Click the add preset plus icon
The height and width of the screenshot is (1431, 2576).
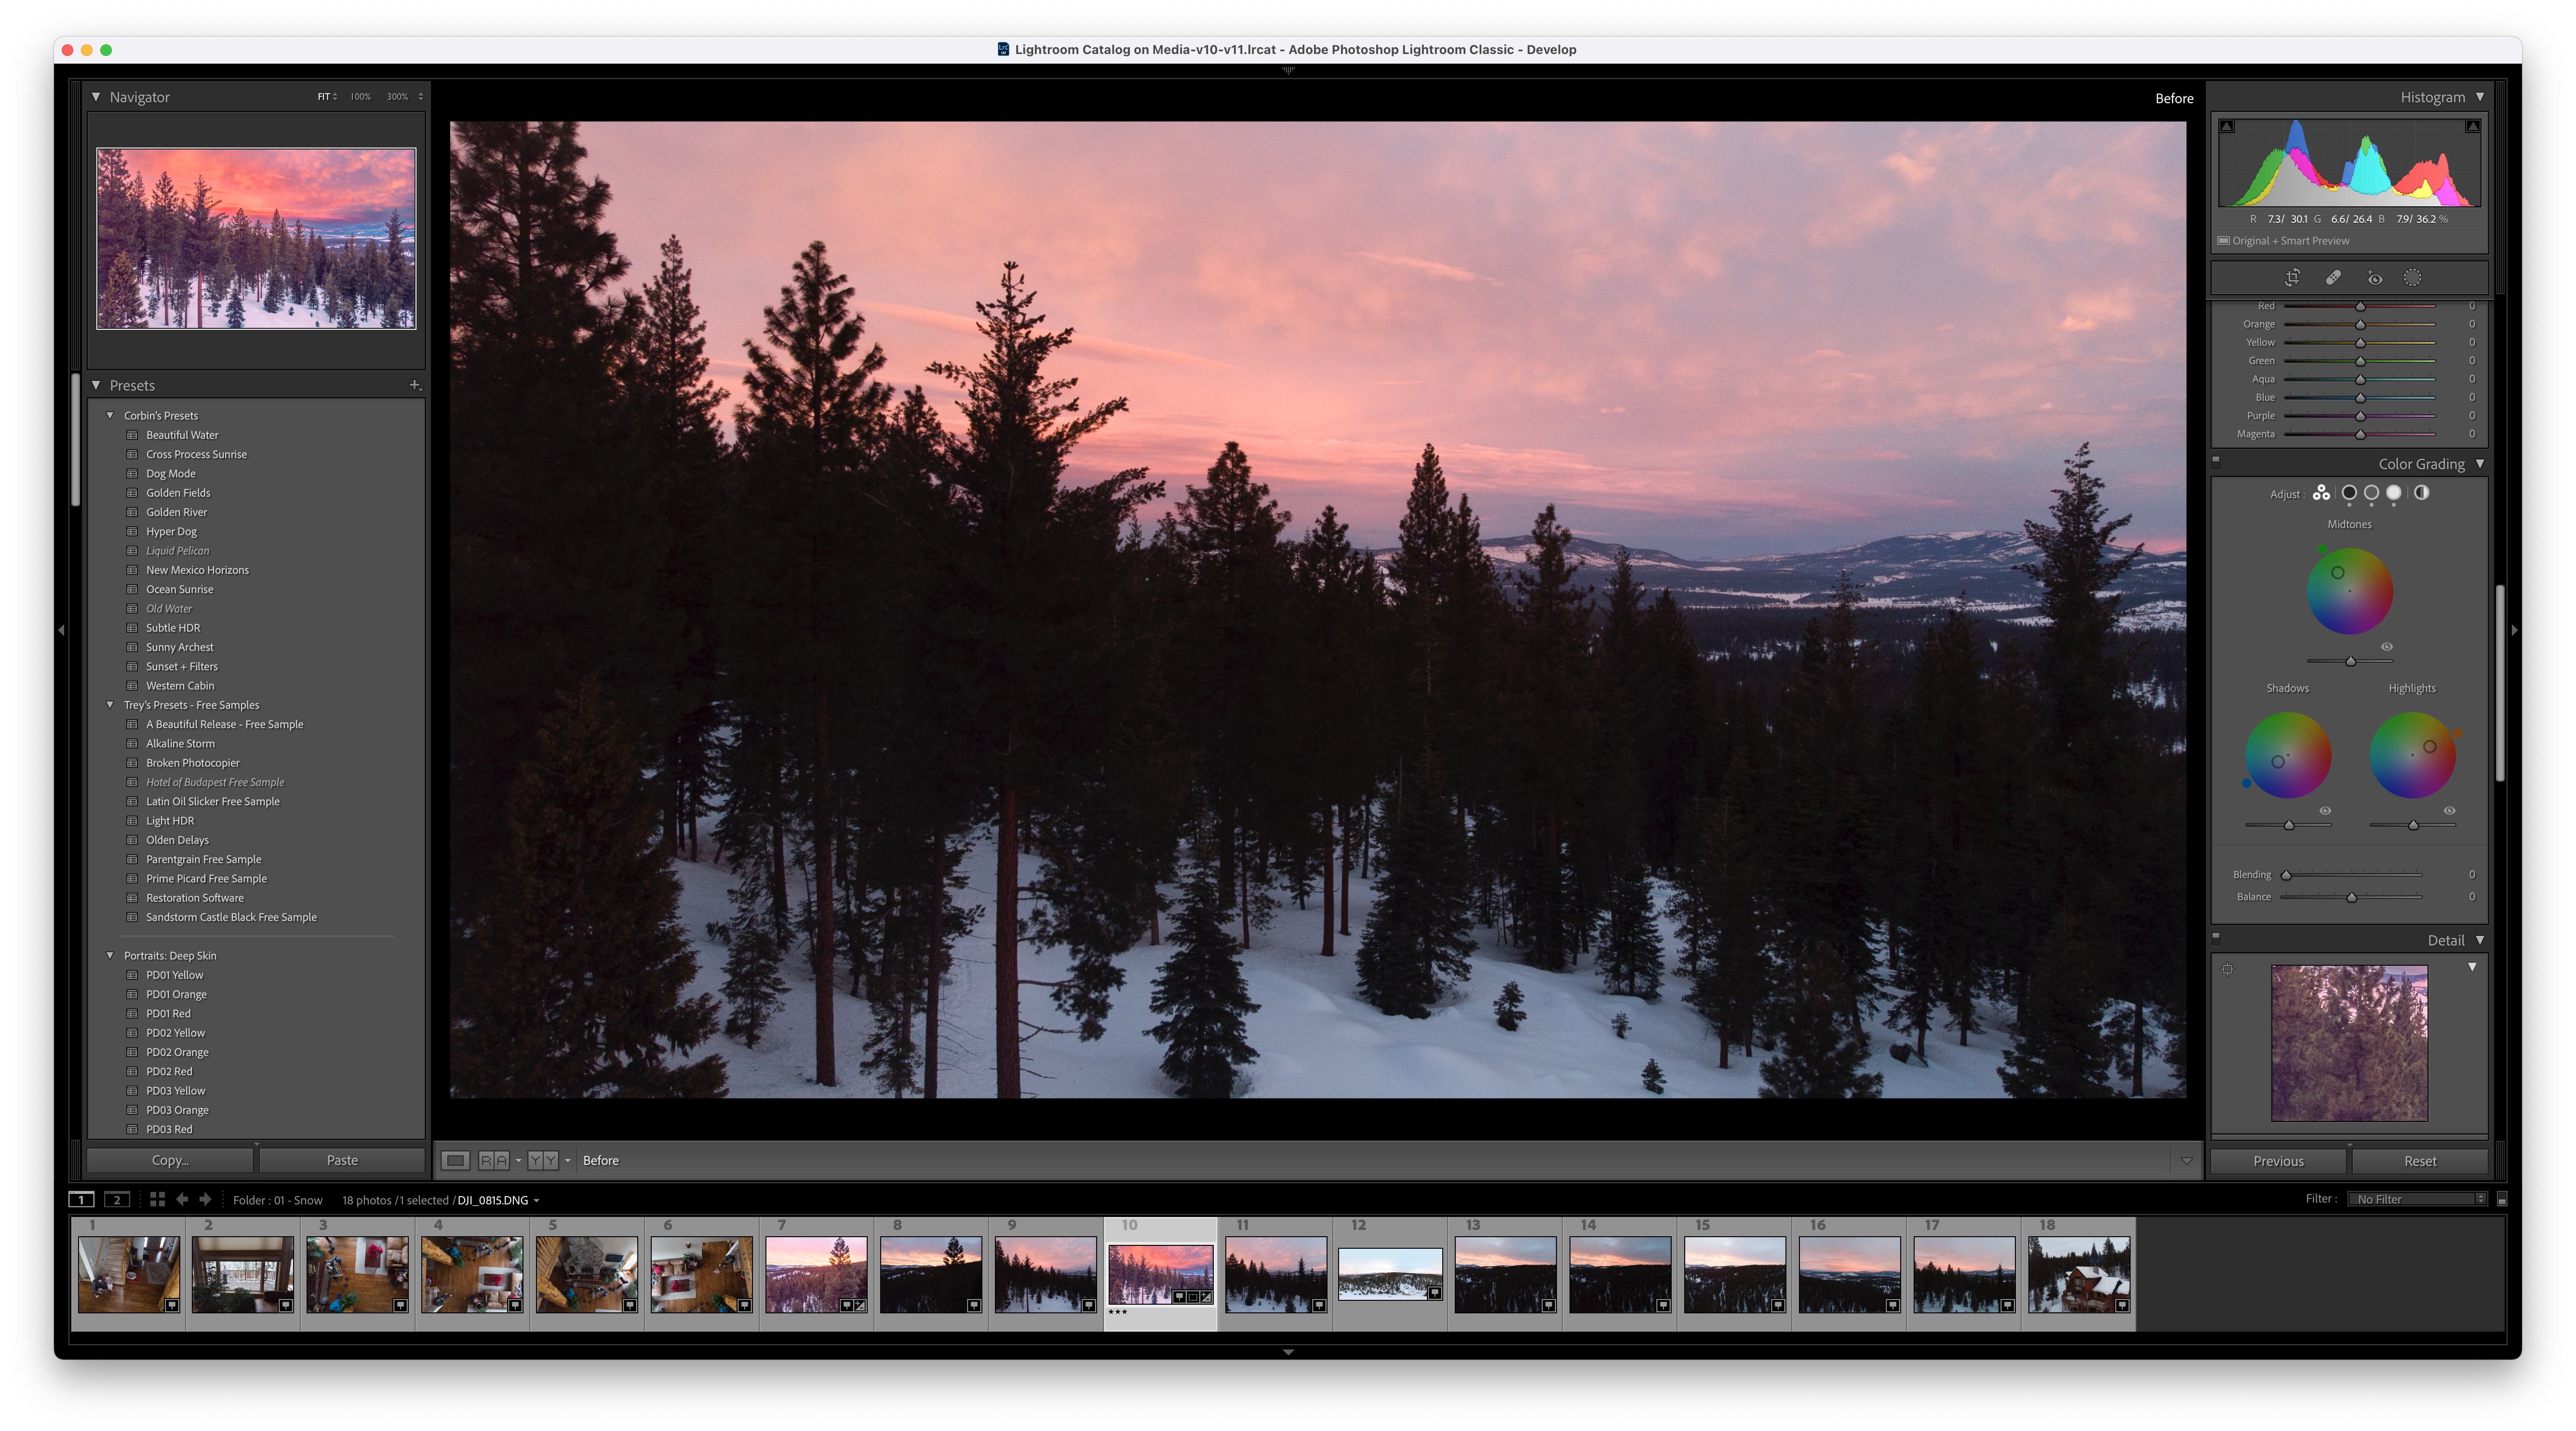[x=415, y=385]
